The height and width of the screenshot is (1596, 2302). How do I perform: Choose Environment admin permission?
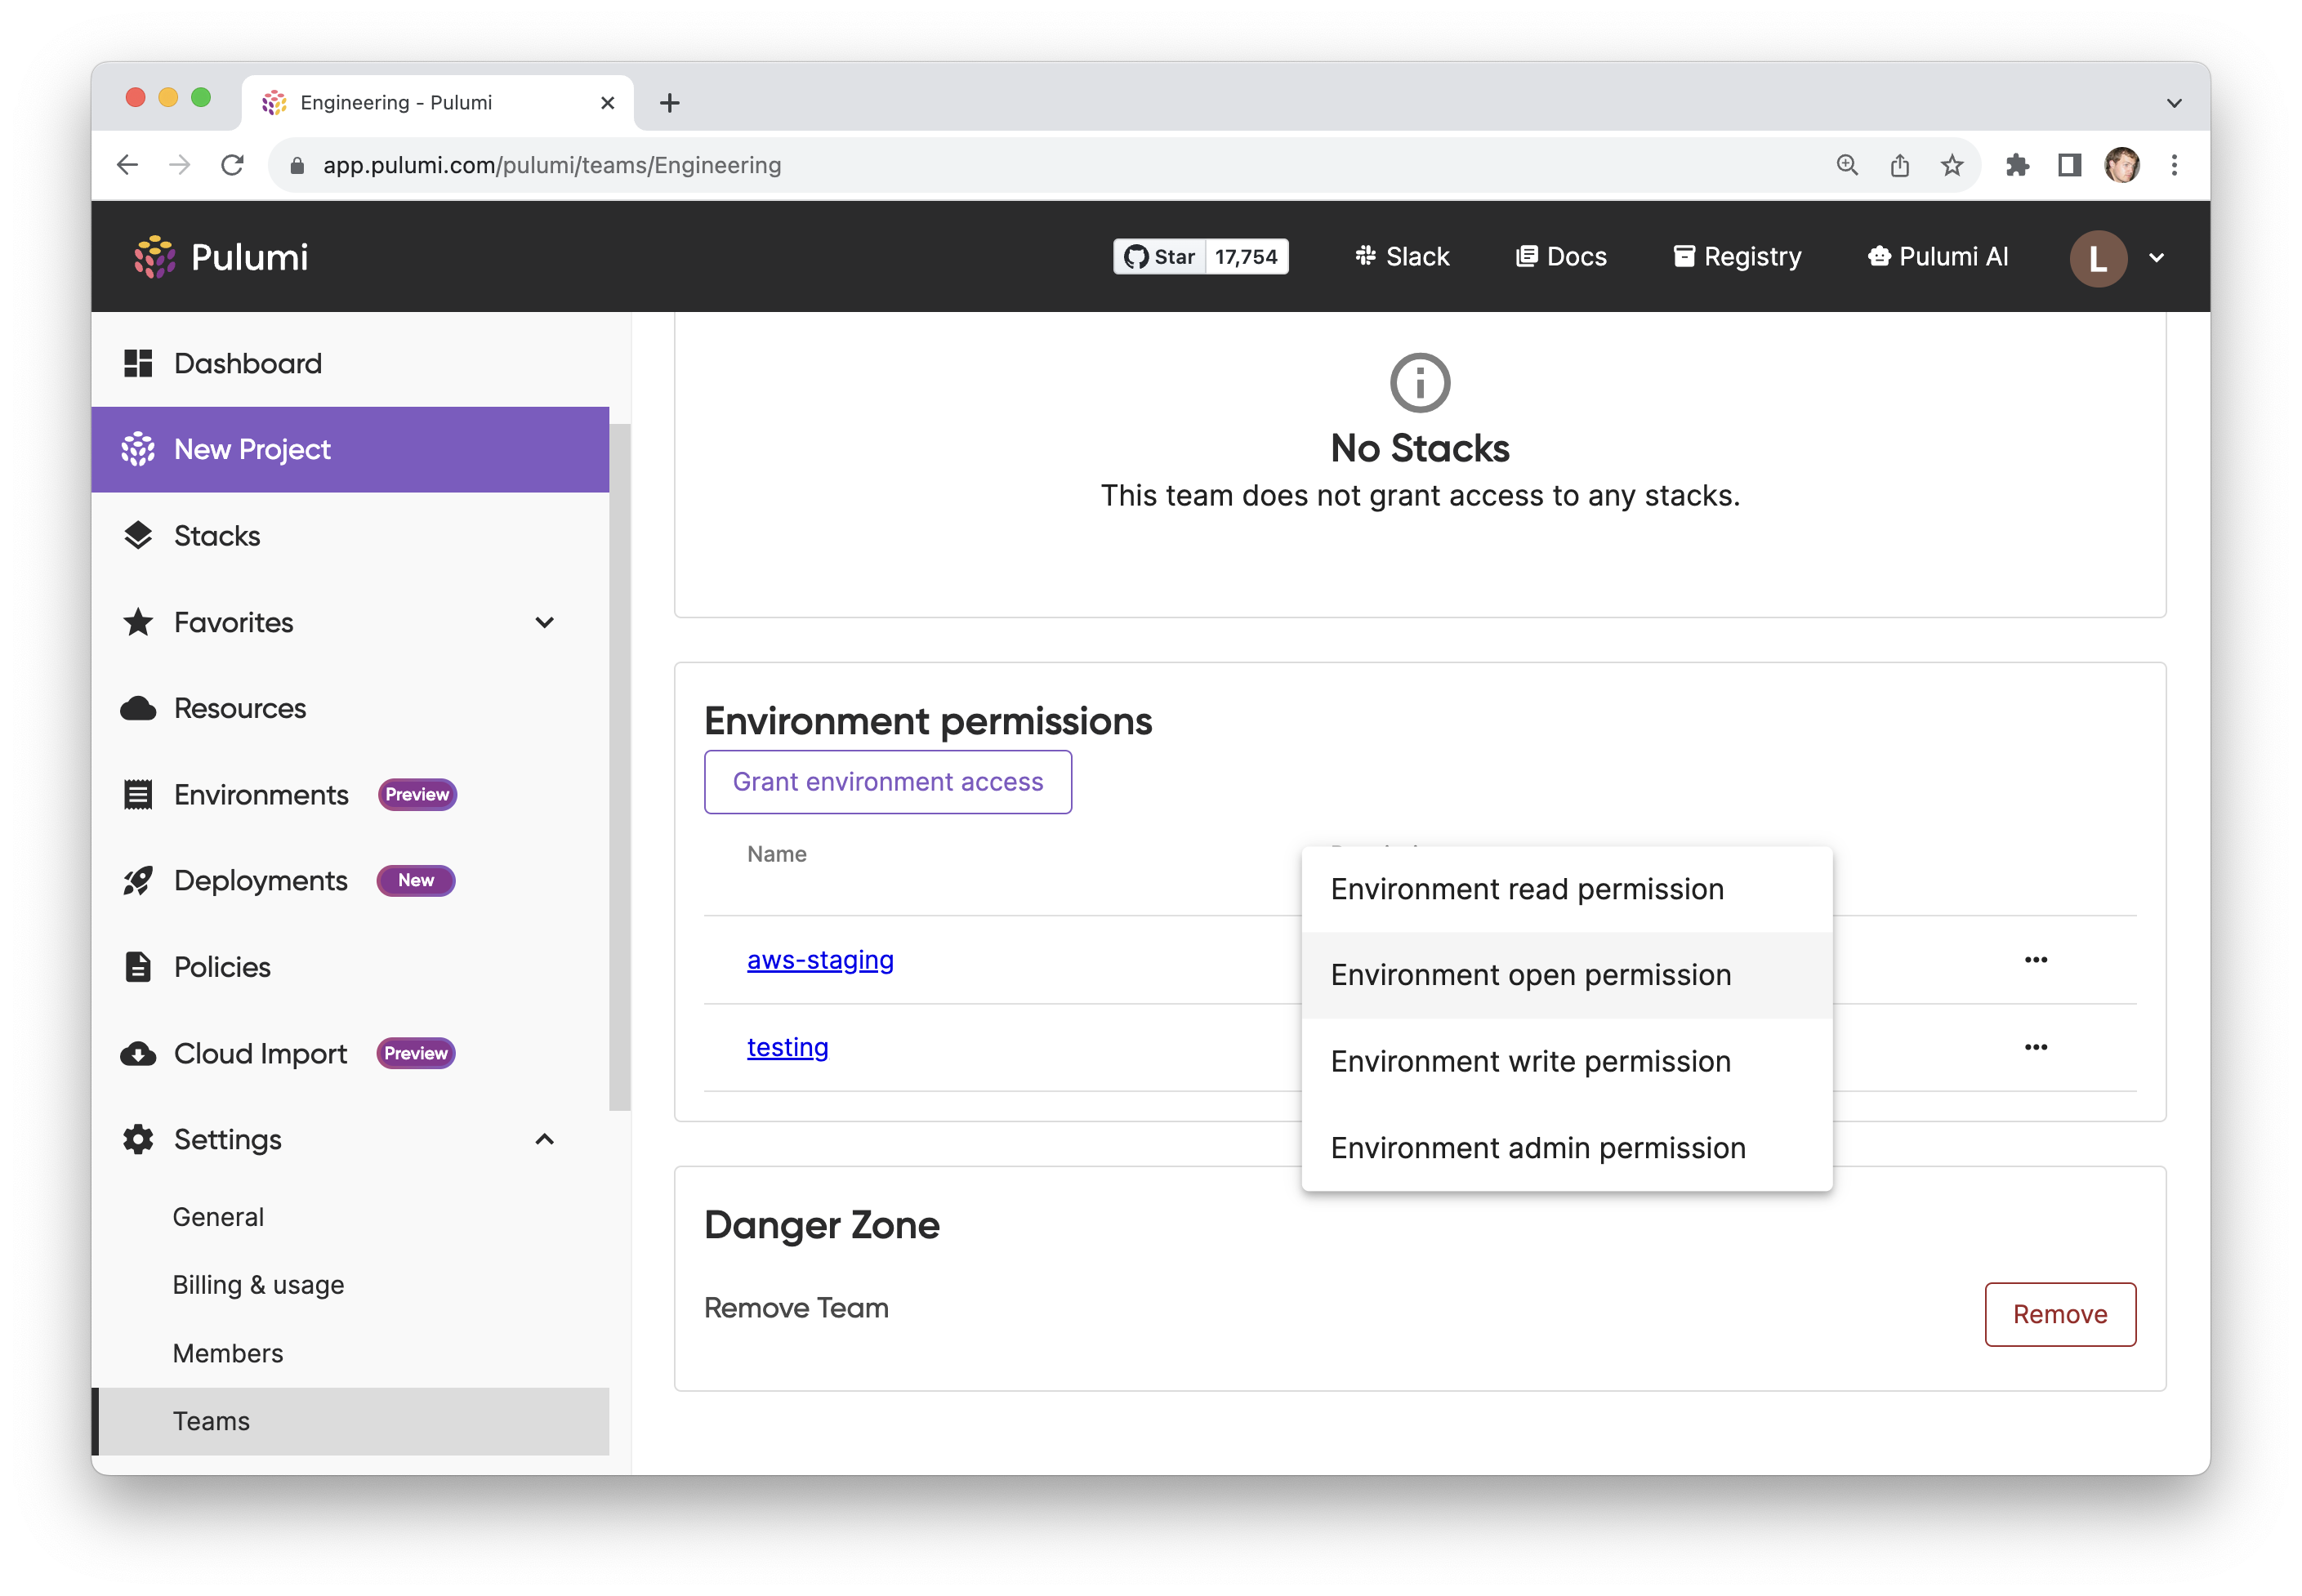pyautogui.click(x=1567, y=1148)
